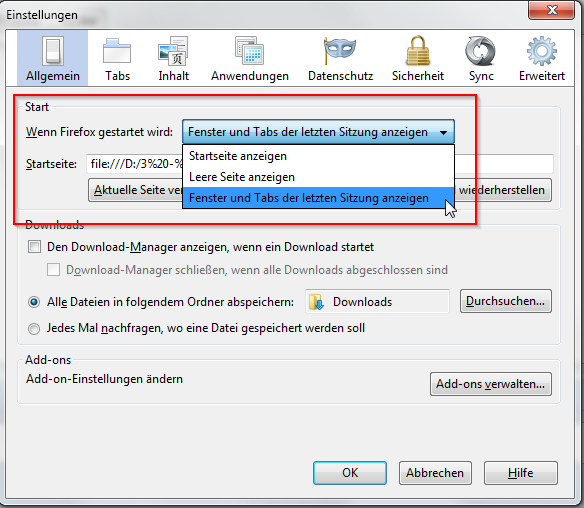Choose Jedes Mal nachfragen radio option
The image size is (584, 508).
click(x=34, y=328)
